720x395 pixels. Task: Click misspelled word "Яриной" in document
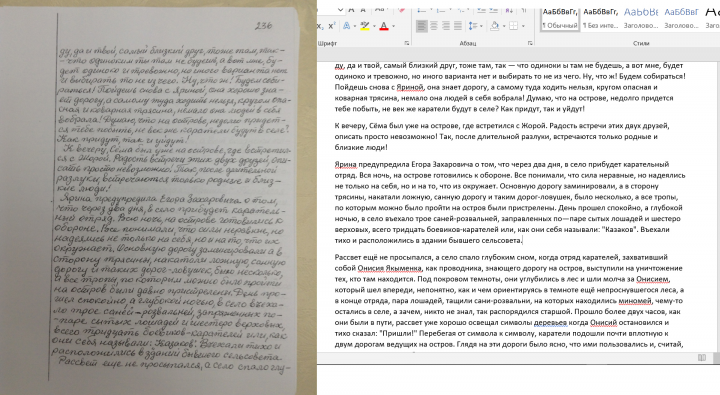click(409, 87)
